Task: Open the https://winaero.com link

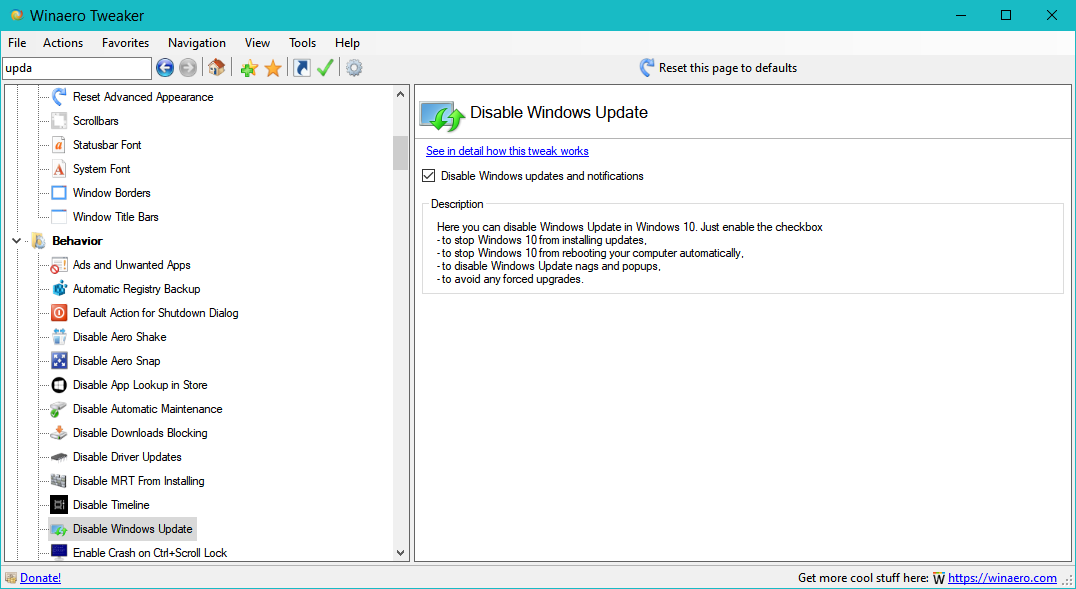Action: pos(1003,578)
